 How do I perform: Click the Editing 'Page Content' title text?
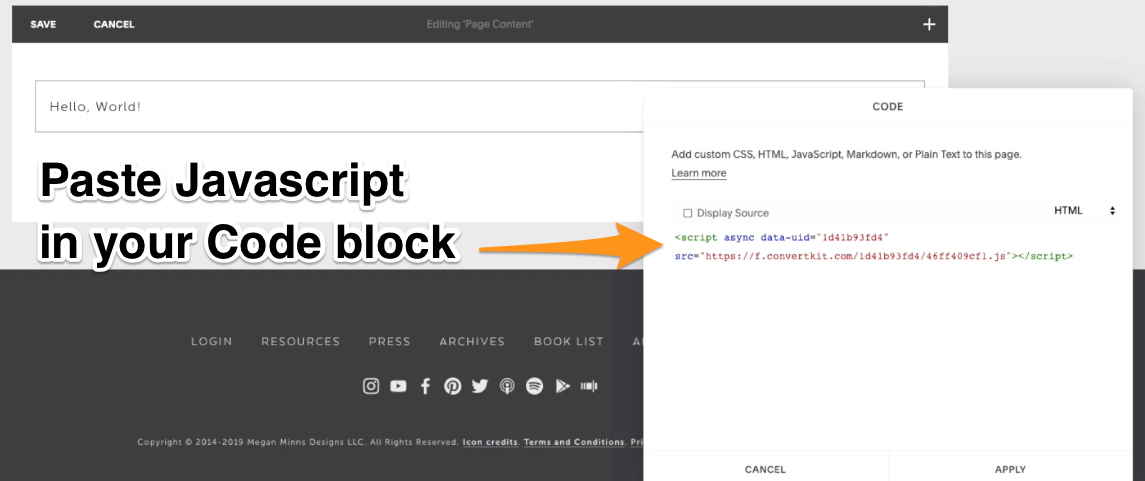[480, 24]
